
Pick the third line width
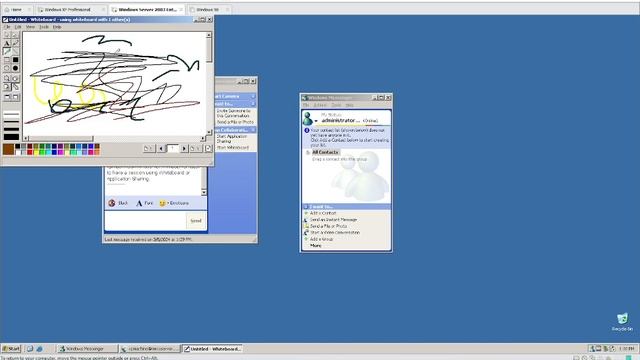pos(11,129)
